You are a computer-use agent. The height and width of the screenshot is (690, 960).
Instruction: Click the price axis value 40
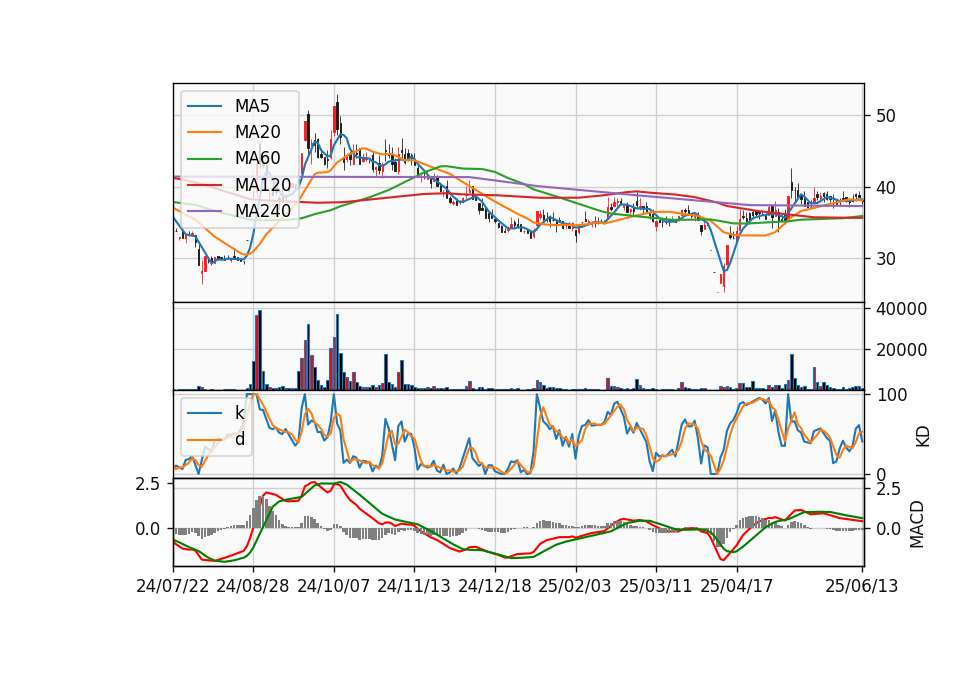pyautogui.click(x=886, y=188)
